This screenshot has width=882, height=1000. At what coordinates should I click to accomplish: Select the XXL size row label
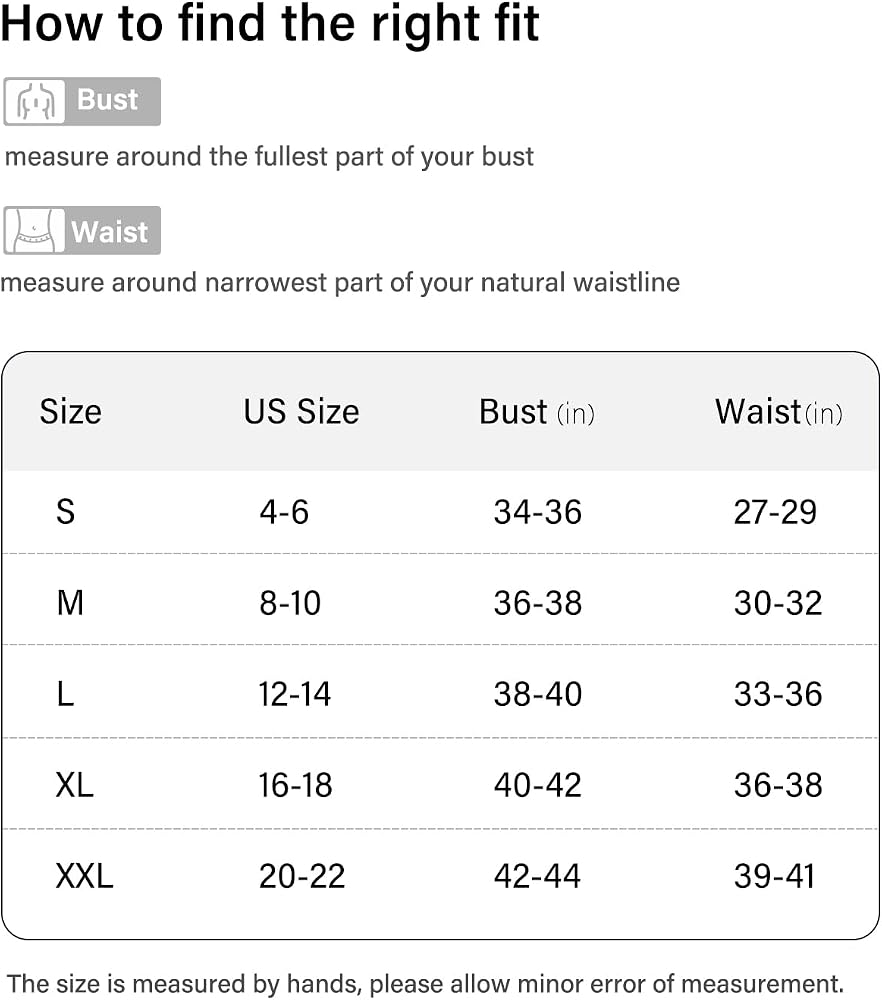85,876
